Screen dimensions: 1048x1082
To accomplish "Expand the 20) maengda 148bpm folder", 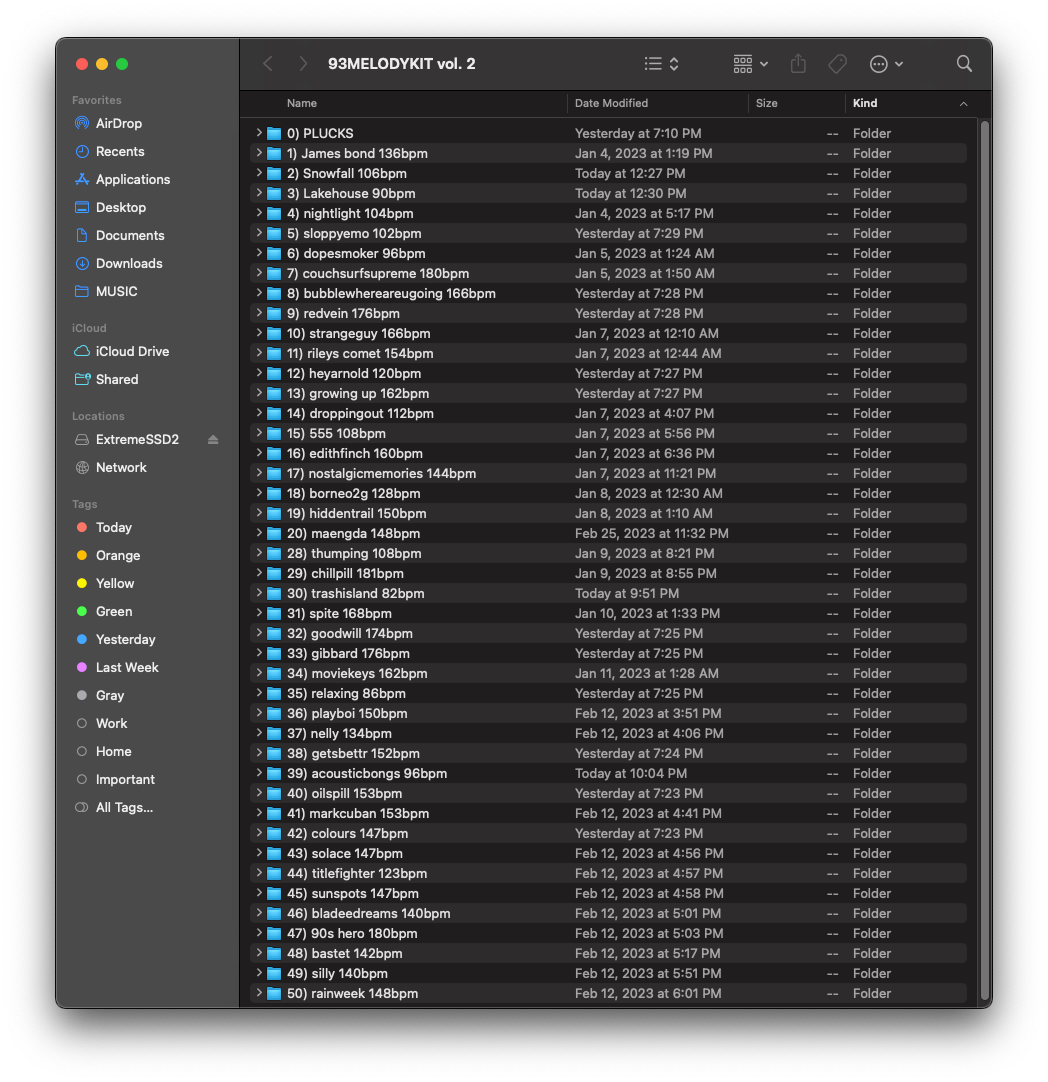I will coord(259,533).
